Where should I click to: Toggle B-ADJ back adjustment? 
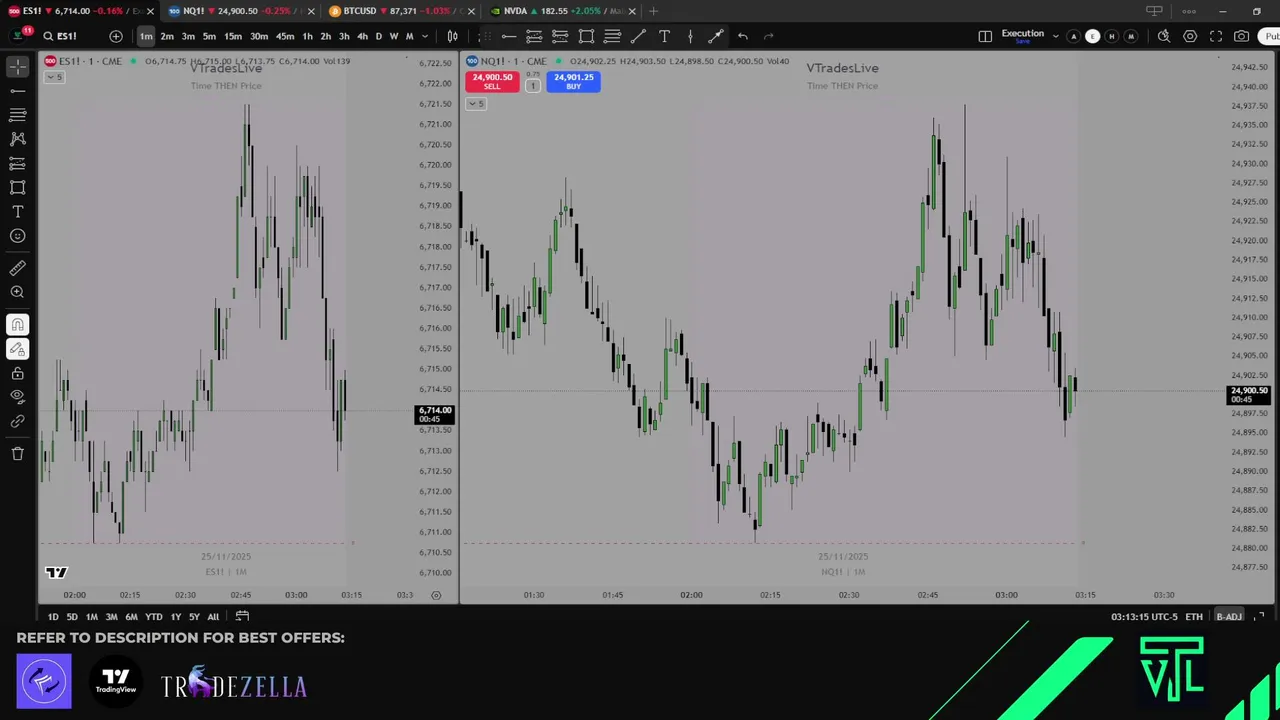[x=1229, y=617]
